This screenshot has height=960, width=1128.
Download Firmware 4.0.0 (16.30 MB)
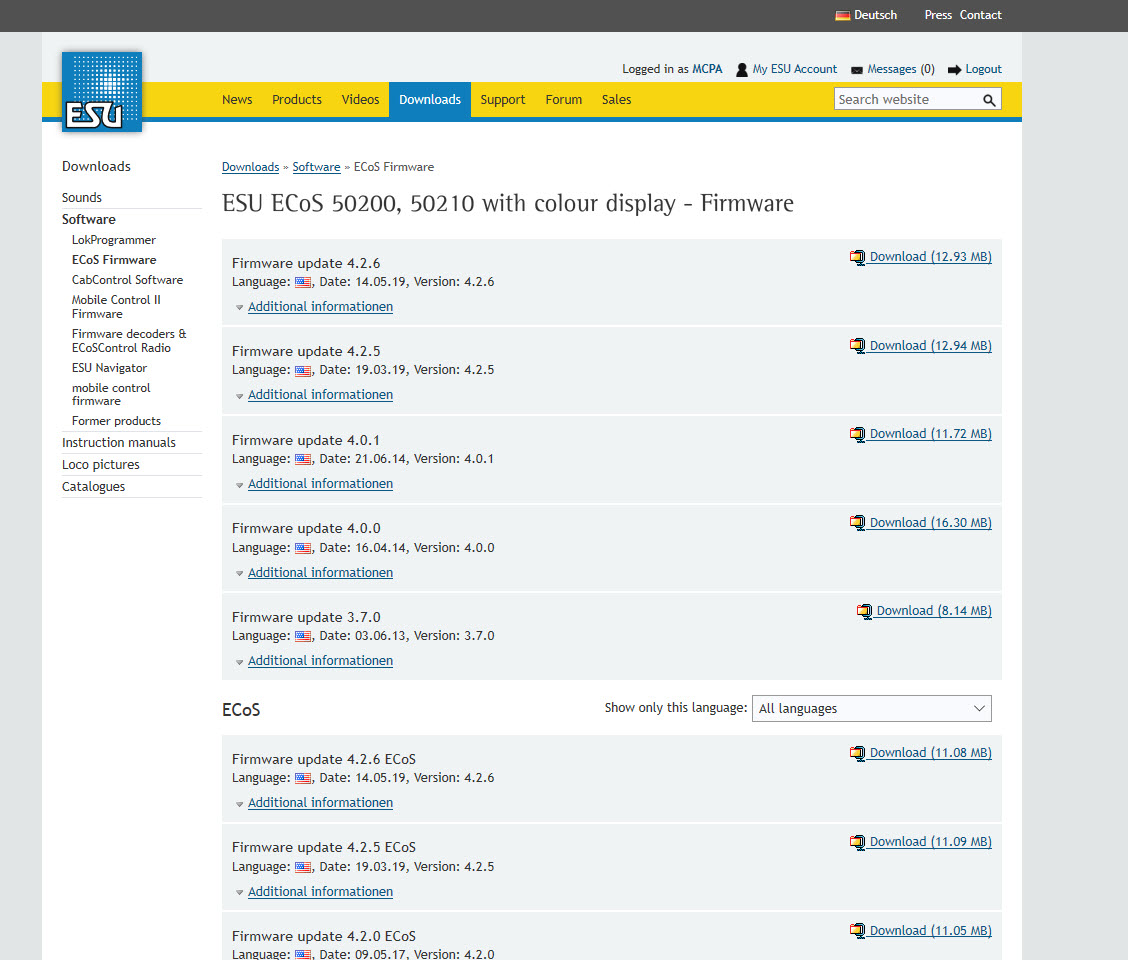click(x=929, y=523)
